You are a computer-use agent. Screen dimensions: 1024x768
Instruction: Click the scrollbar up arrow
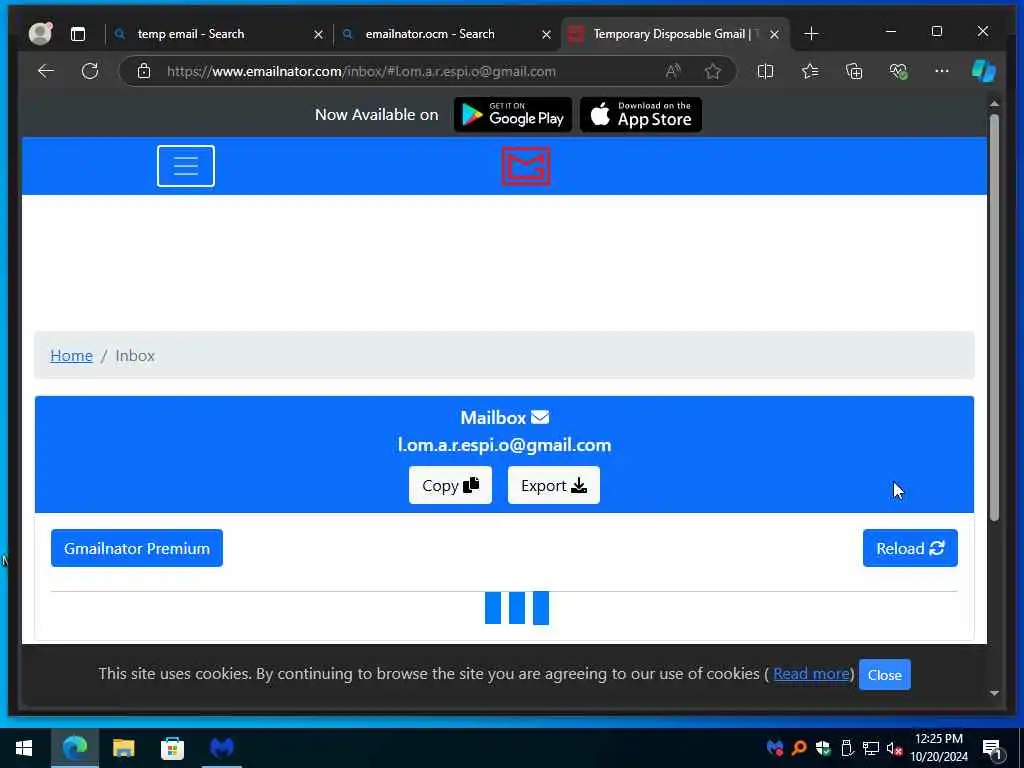tap(994, 104)
